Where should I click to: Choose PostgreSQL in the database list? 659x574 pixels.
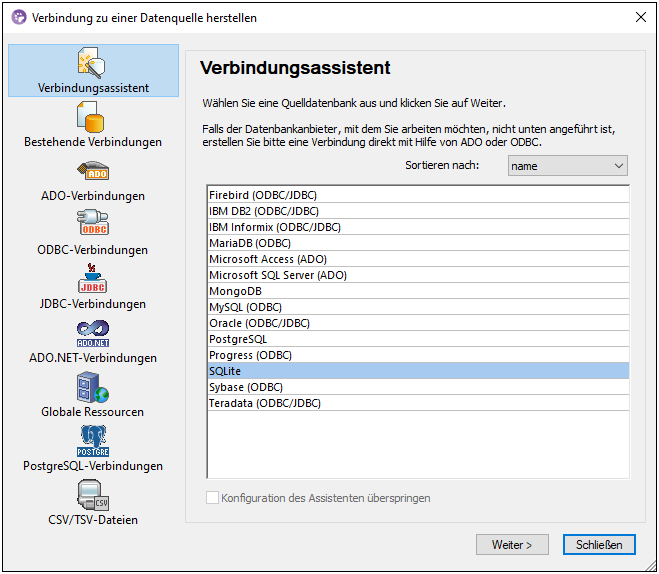click(418, 339)
